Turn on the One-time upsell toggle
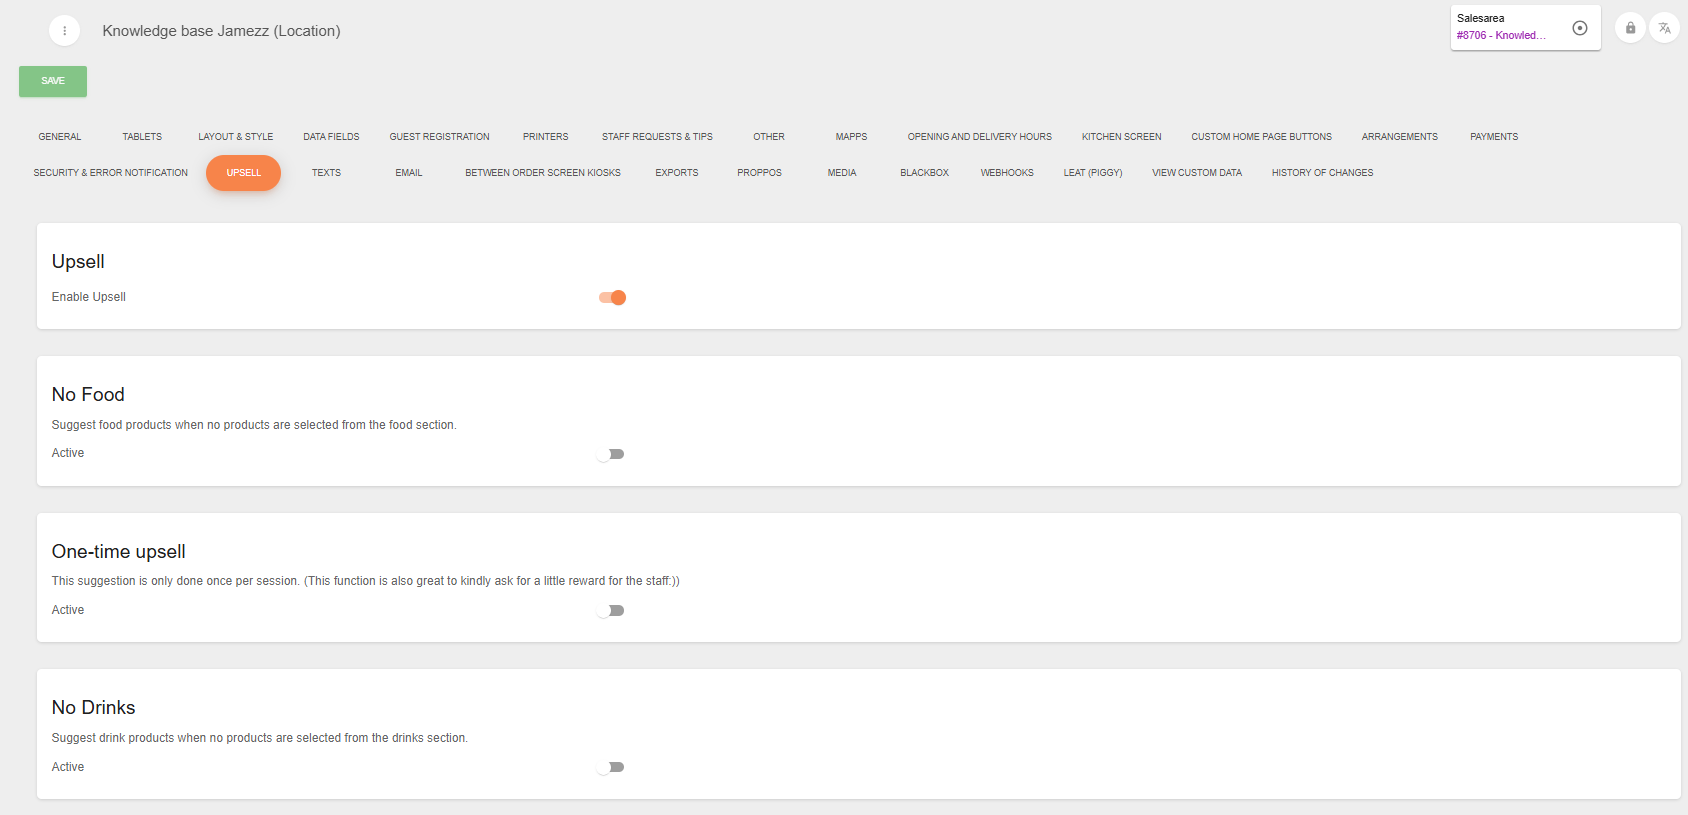 (x=611, y=611)
